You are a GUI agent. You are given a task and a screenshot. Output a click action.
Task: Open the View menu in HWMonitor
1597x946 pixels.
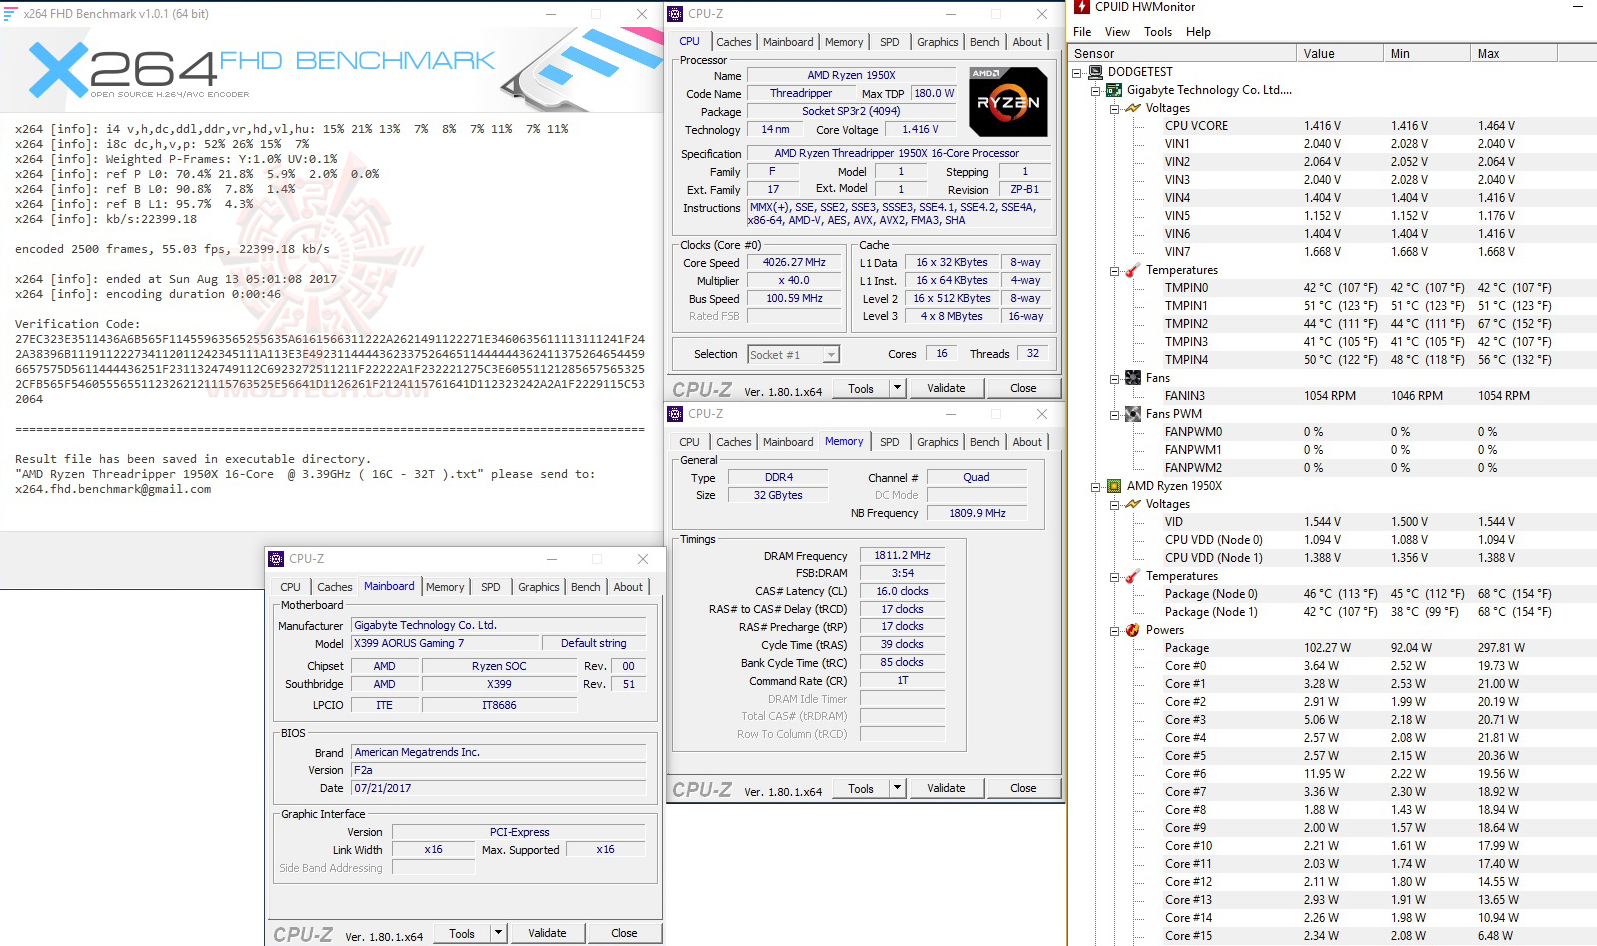(1117, 32)
